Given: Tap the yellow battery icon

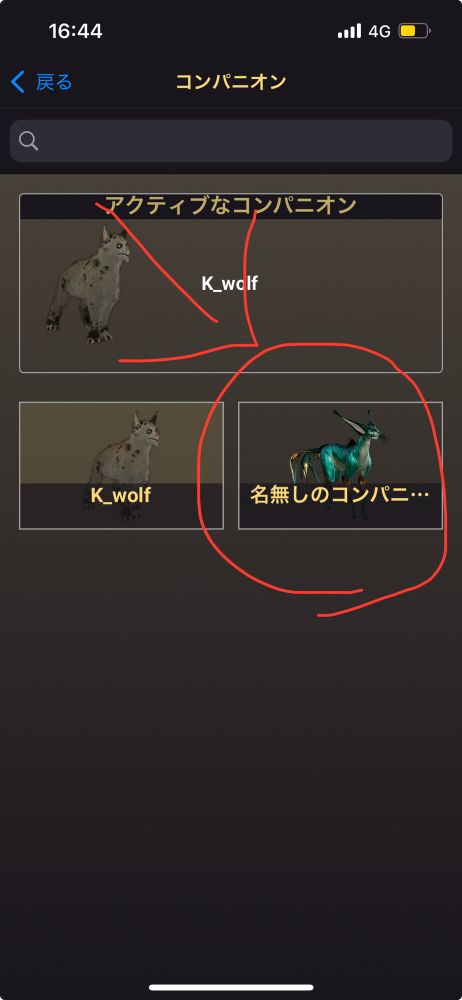Looking at the screenshot, I should point(414,31).
